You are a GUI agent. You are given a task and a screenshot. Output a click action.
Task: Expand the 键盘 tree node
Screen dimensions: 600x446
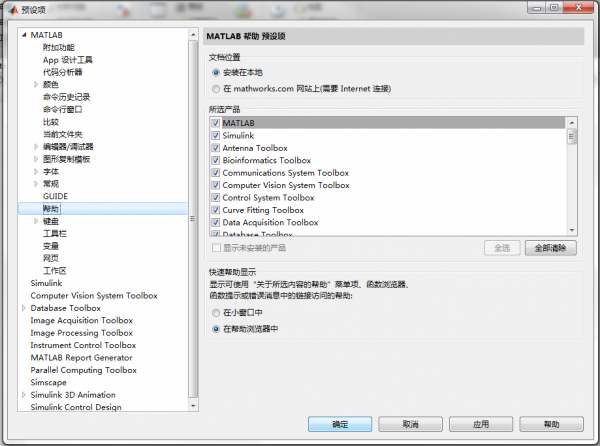(36, 221)
